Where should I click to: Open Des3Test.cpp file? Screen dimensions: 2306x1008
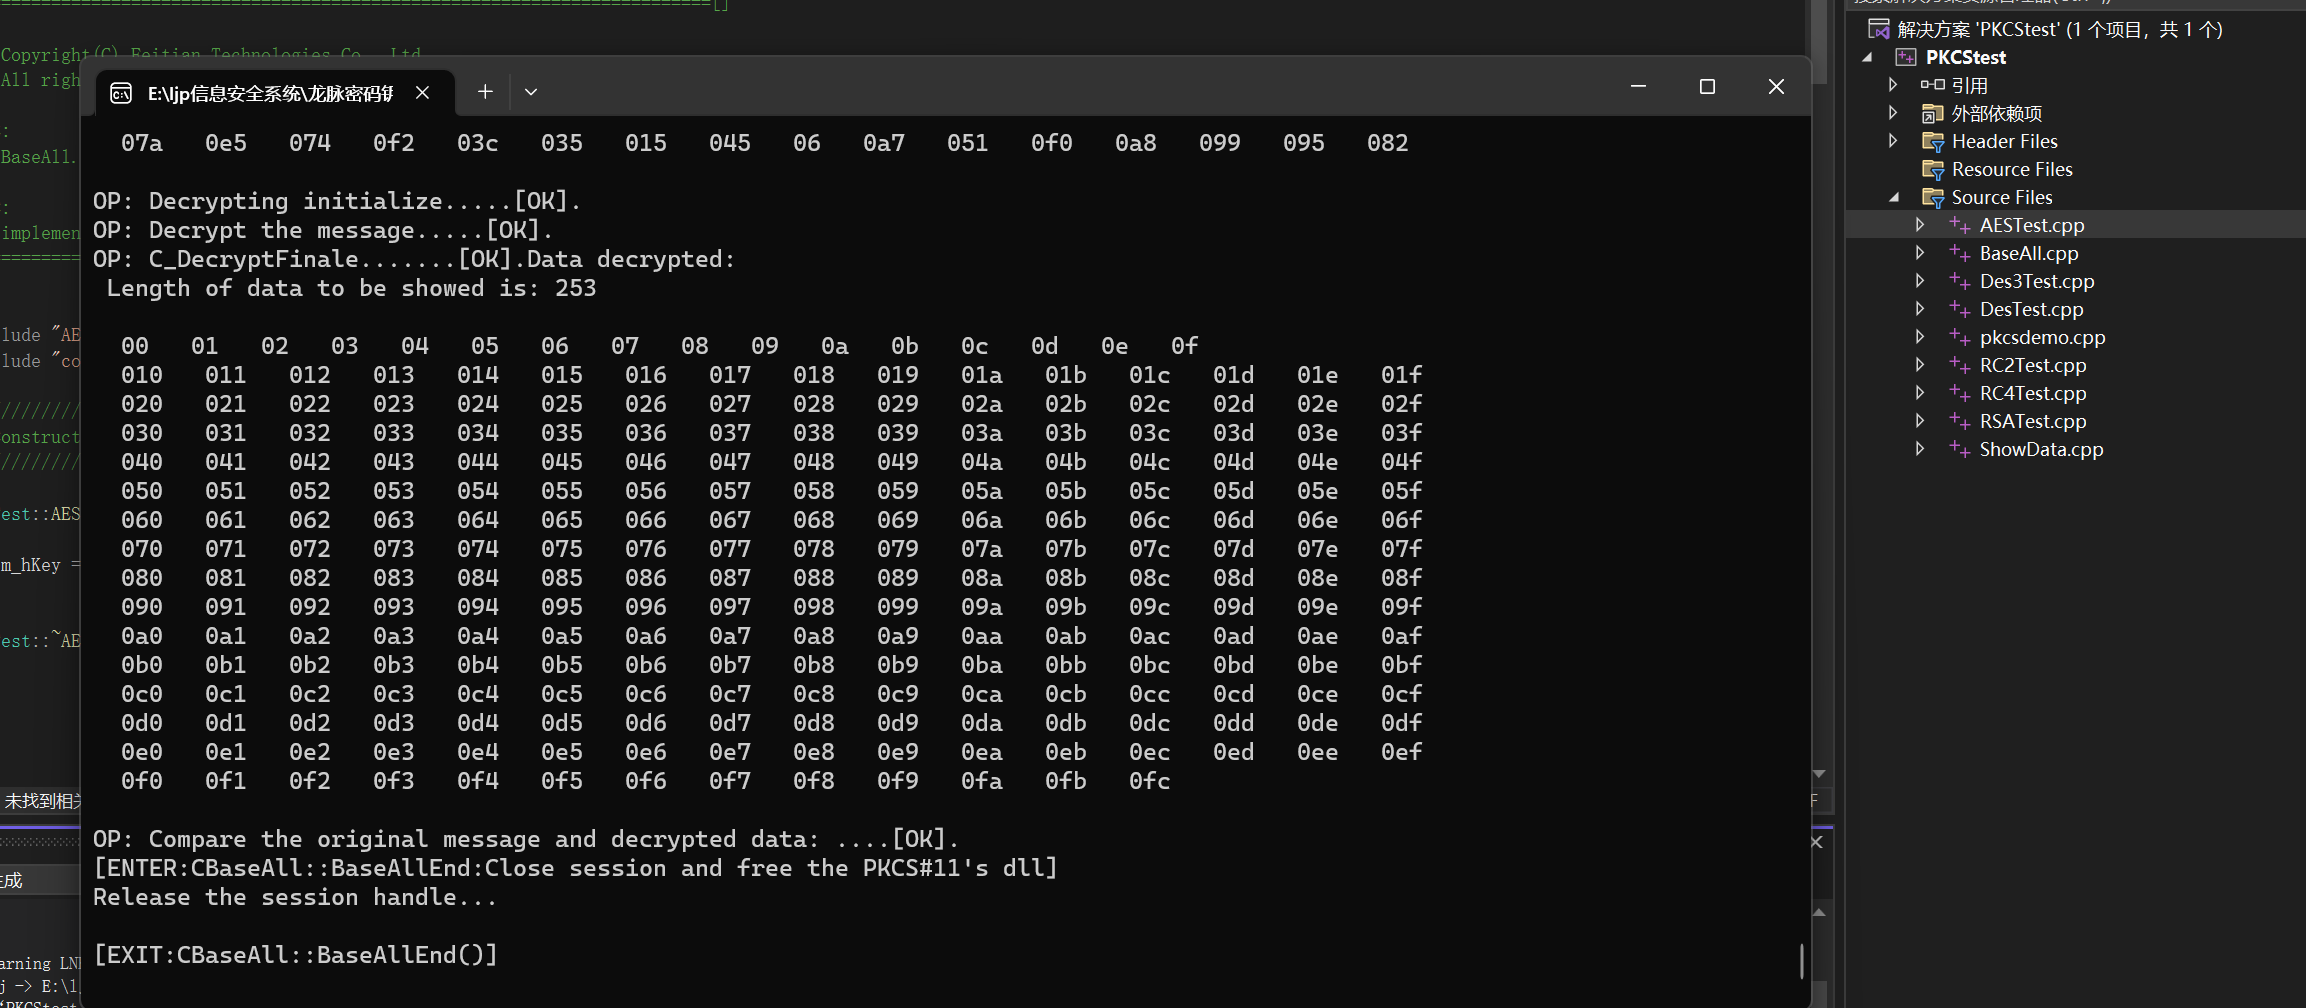tap(2037, 281)
